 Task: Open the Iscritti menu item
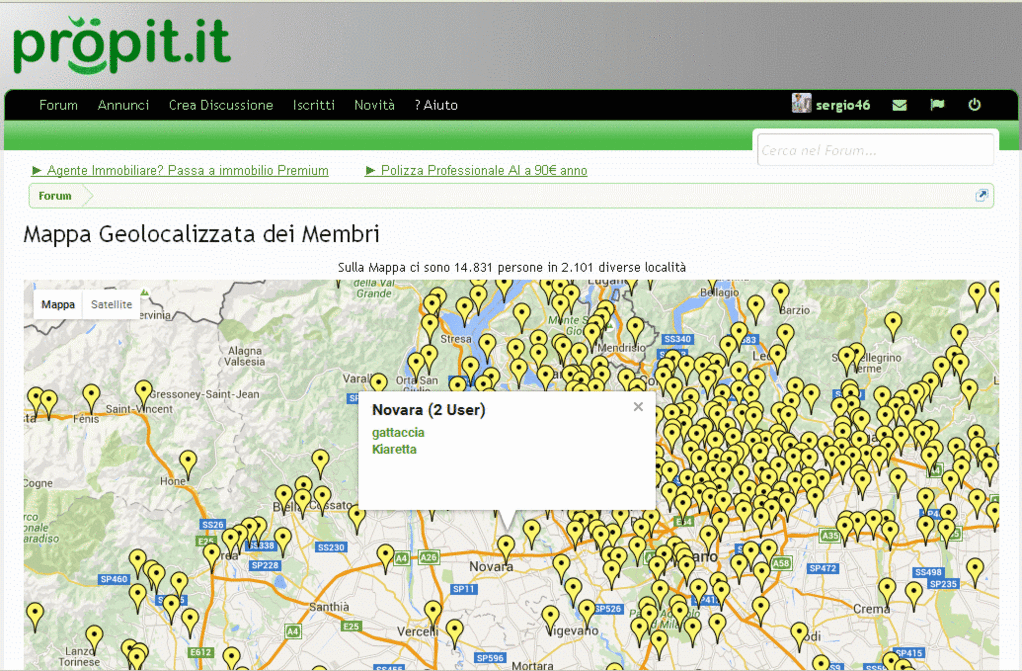click(314, 105)
